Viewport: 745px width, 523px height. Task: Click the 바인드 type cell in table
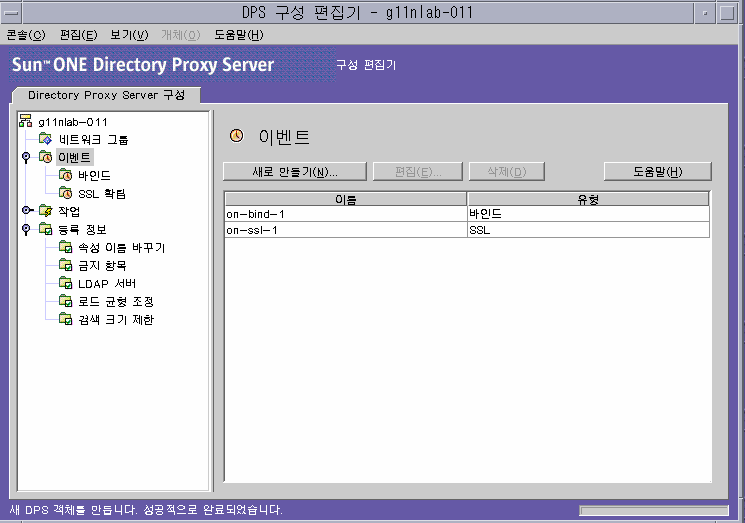tap(588, 214)
